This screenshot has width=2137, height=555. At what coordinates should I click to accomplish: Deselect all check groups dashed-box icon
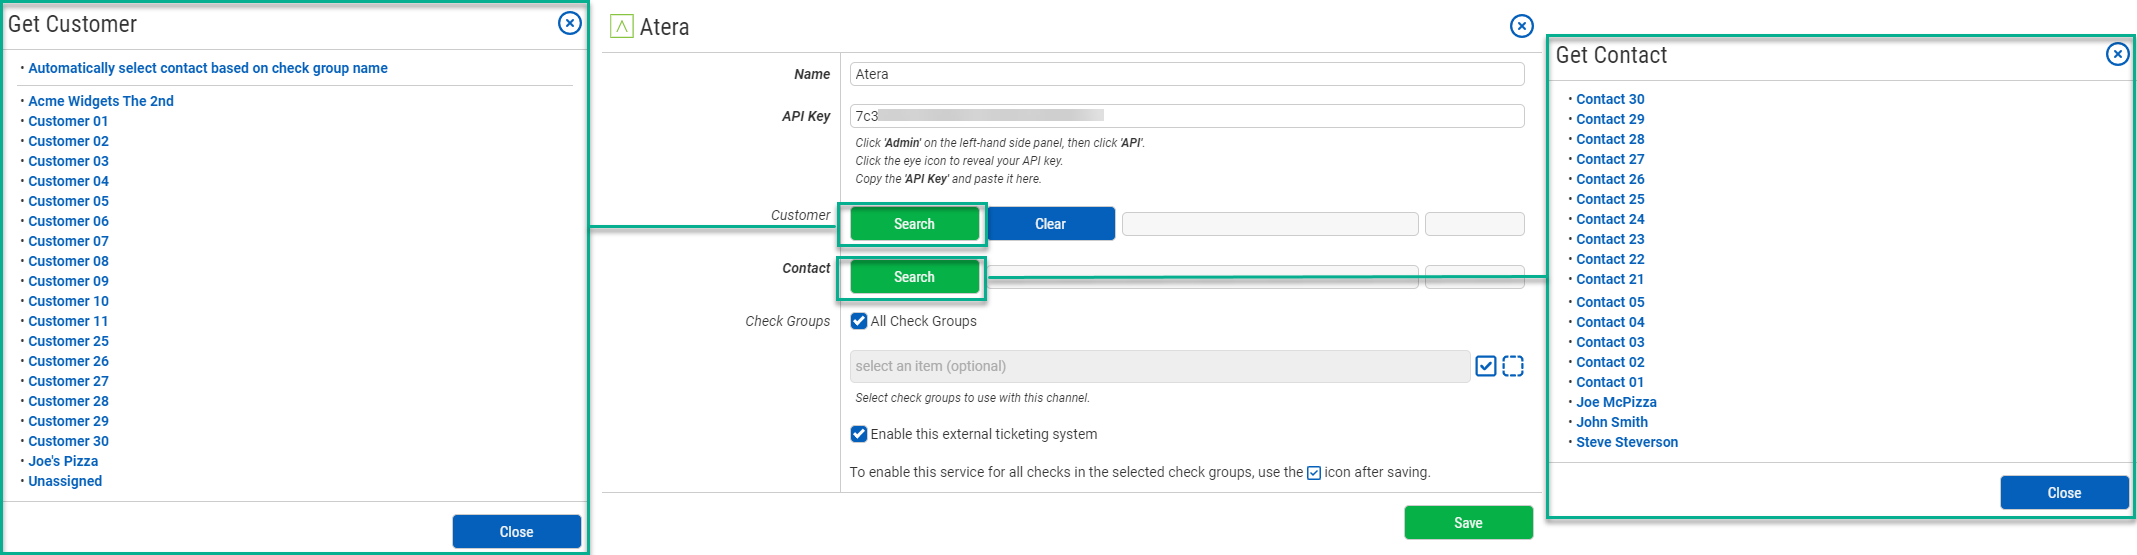(1513, 366)
